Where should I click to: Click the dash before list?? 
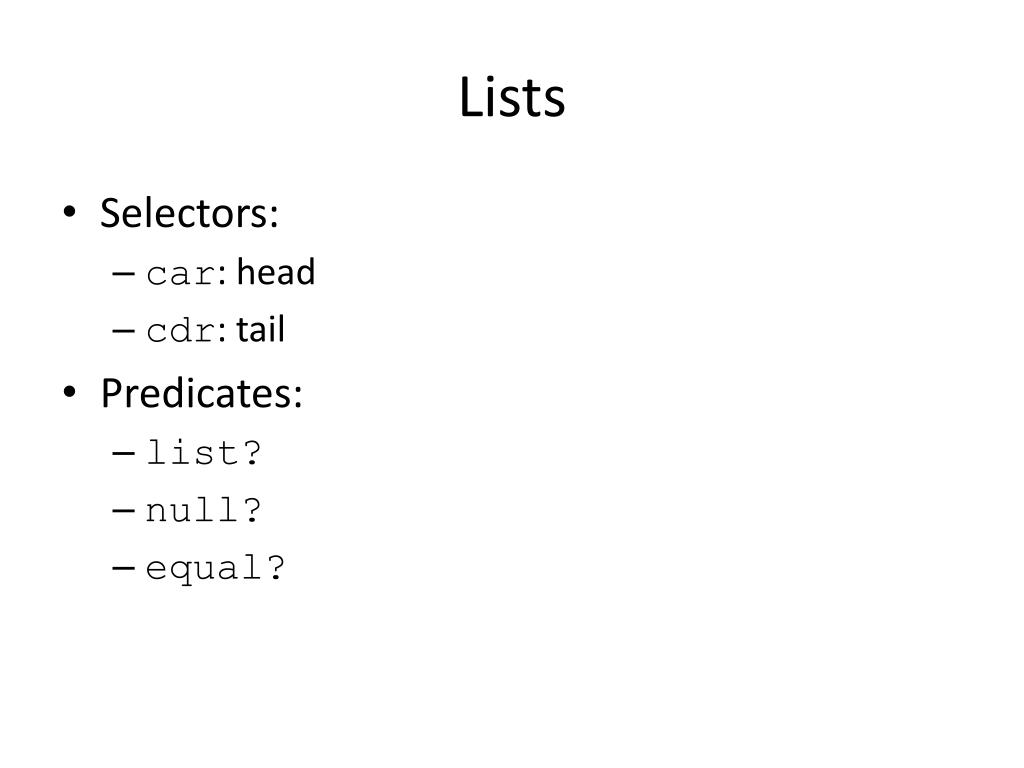pyautogui.click(x=123, y=453)
